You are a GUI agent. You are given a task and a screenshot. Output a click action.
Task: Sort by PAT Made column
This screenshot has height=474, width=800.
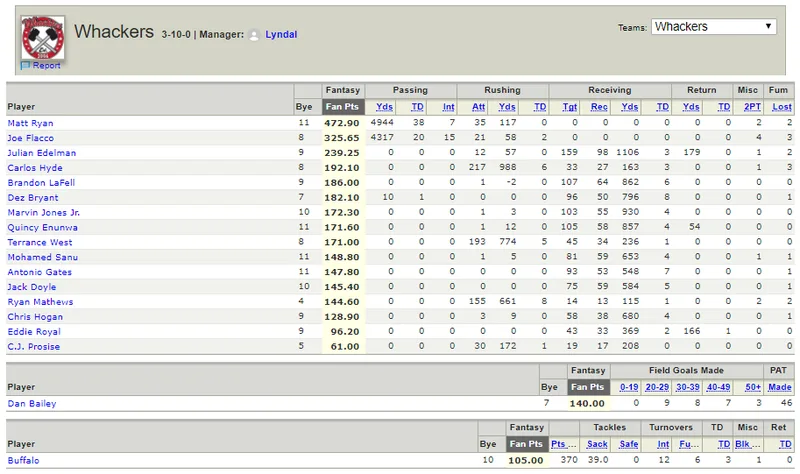click(780, 387)
